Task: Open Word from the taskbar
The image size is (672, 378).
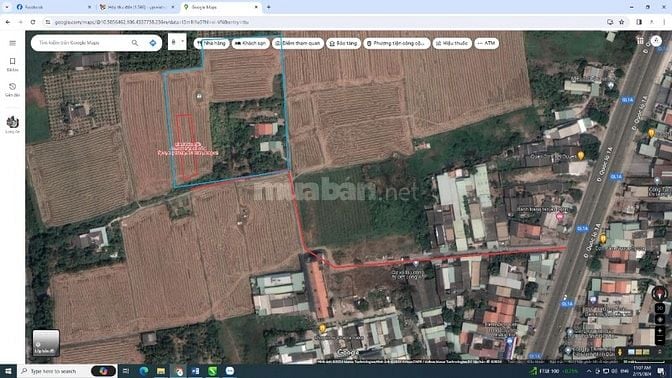Action: click(195, 371)
